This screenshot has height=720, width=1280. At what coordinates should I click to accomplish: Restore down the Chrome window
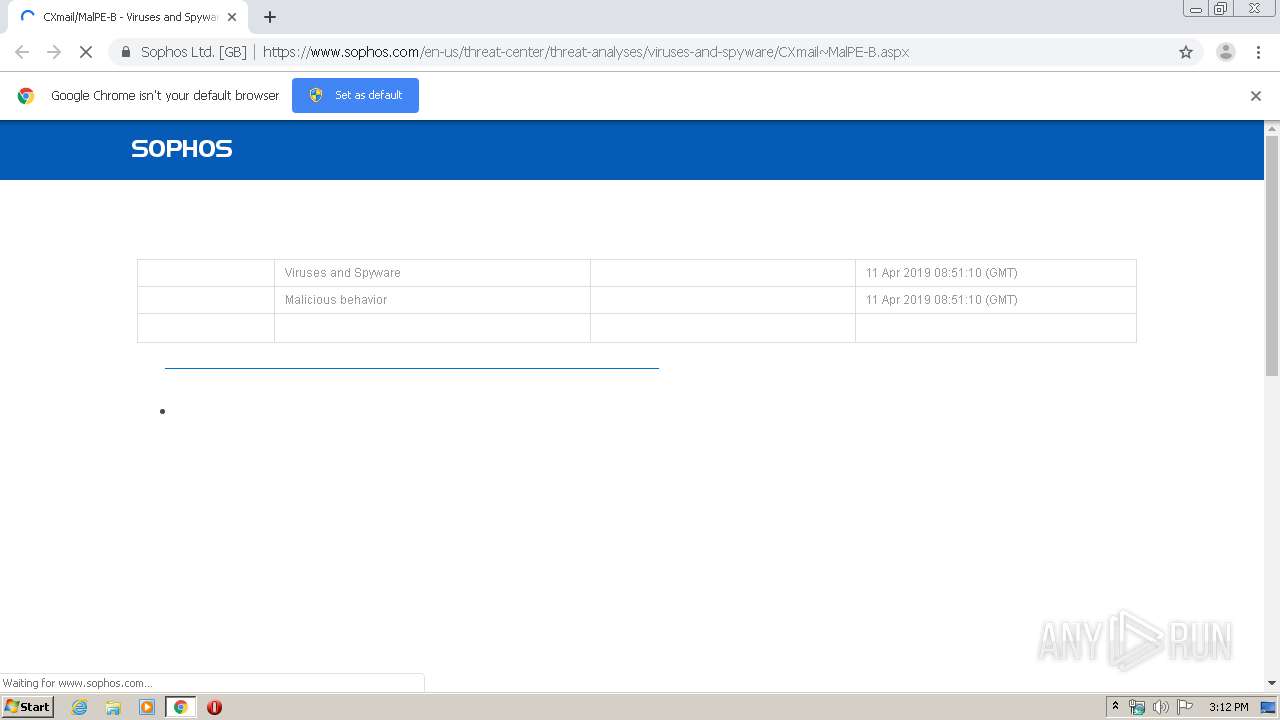click(x=1221, y=9)
